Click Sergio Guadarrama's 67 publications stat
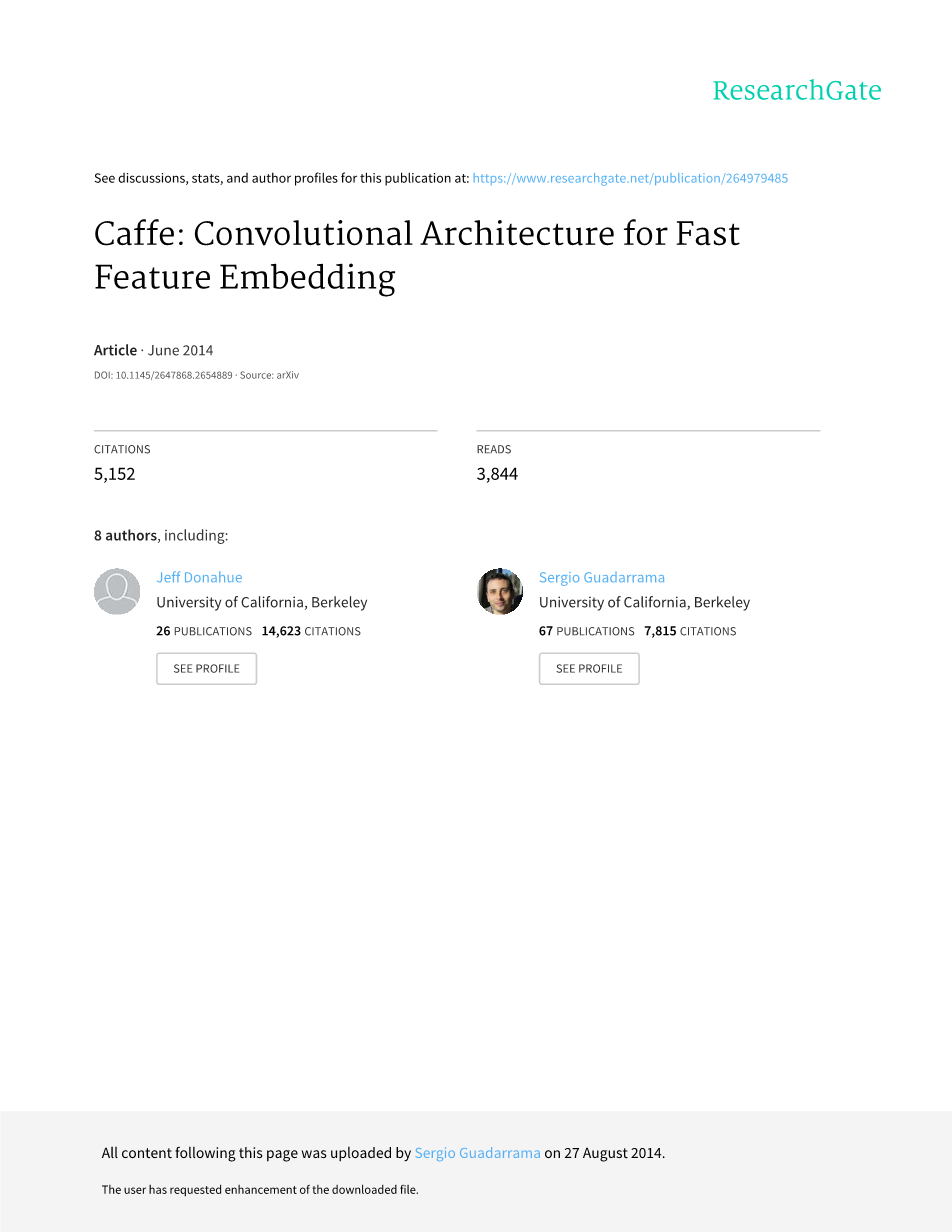 [x=586, y=631]
